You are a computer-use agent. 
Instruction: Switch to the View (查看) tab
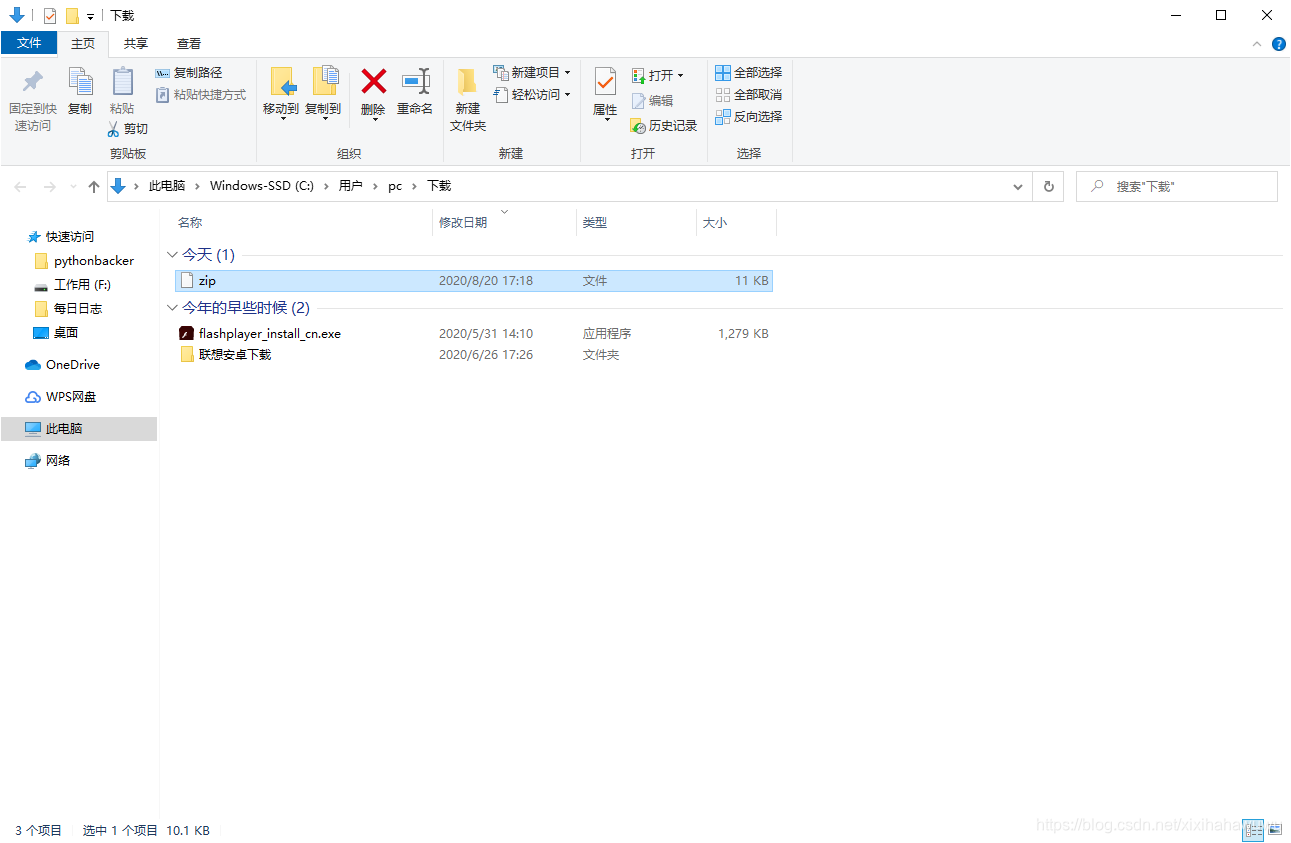[x=189, y=44]
